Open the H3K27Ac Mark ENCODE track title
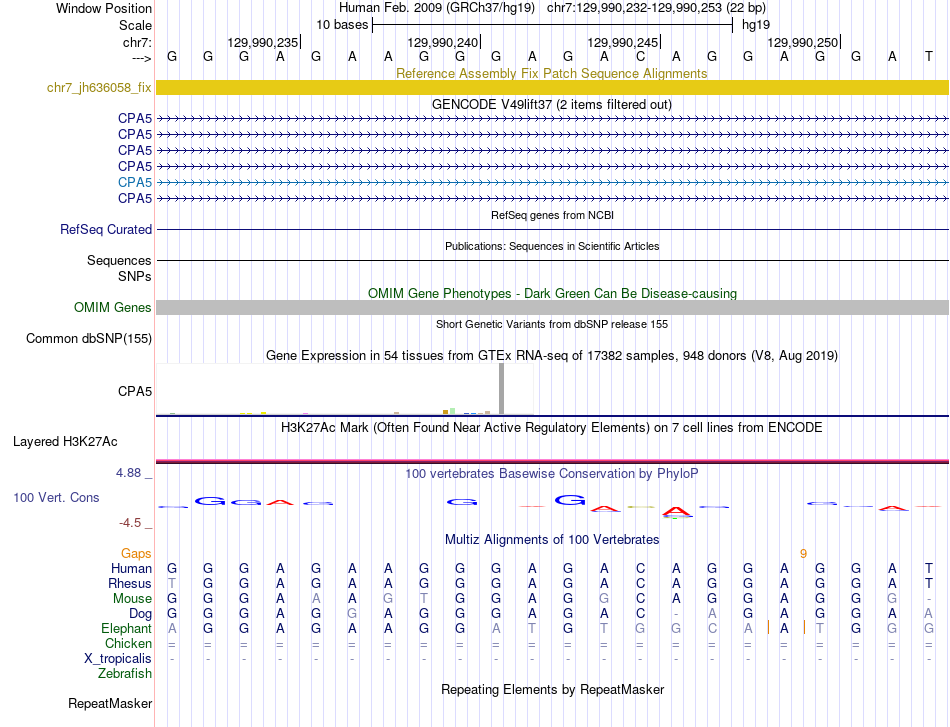This screenshot has width=950, height=727. coord(551,428)
